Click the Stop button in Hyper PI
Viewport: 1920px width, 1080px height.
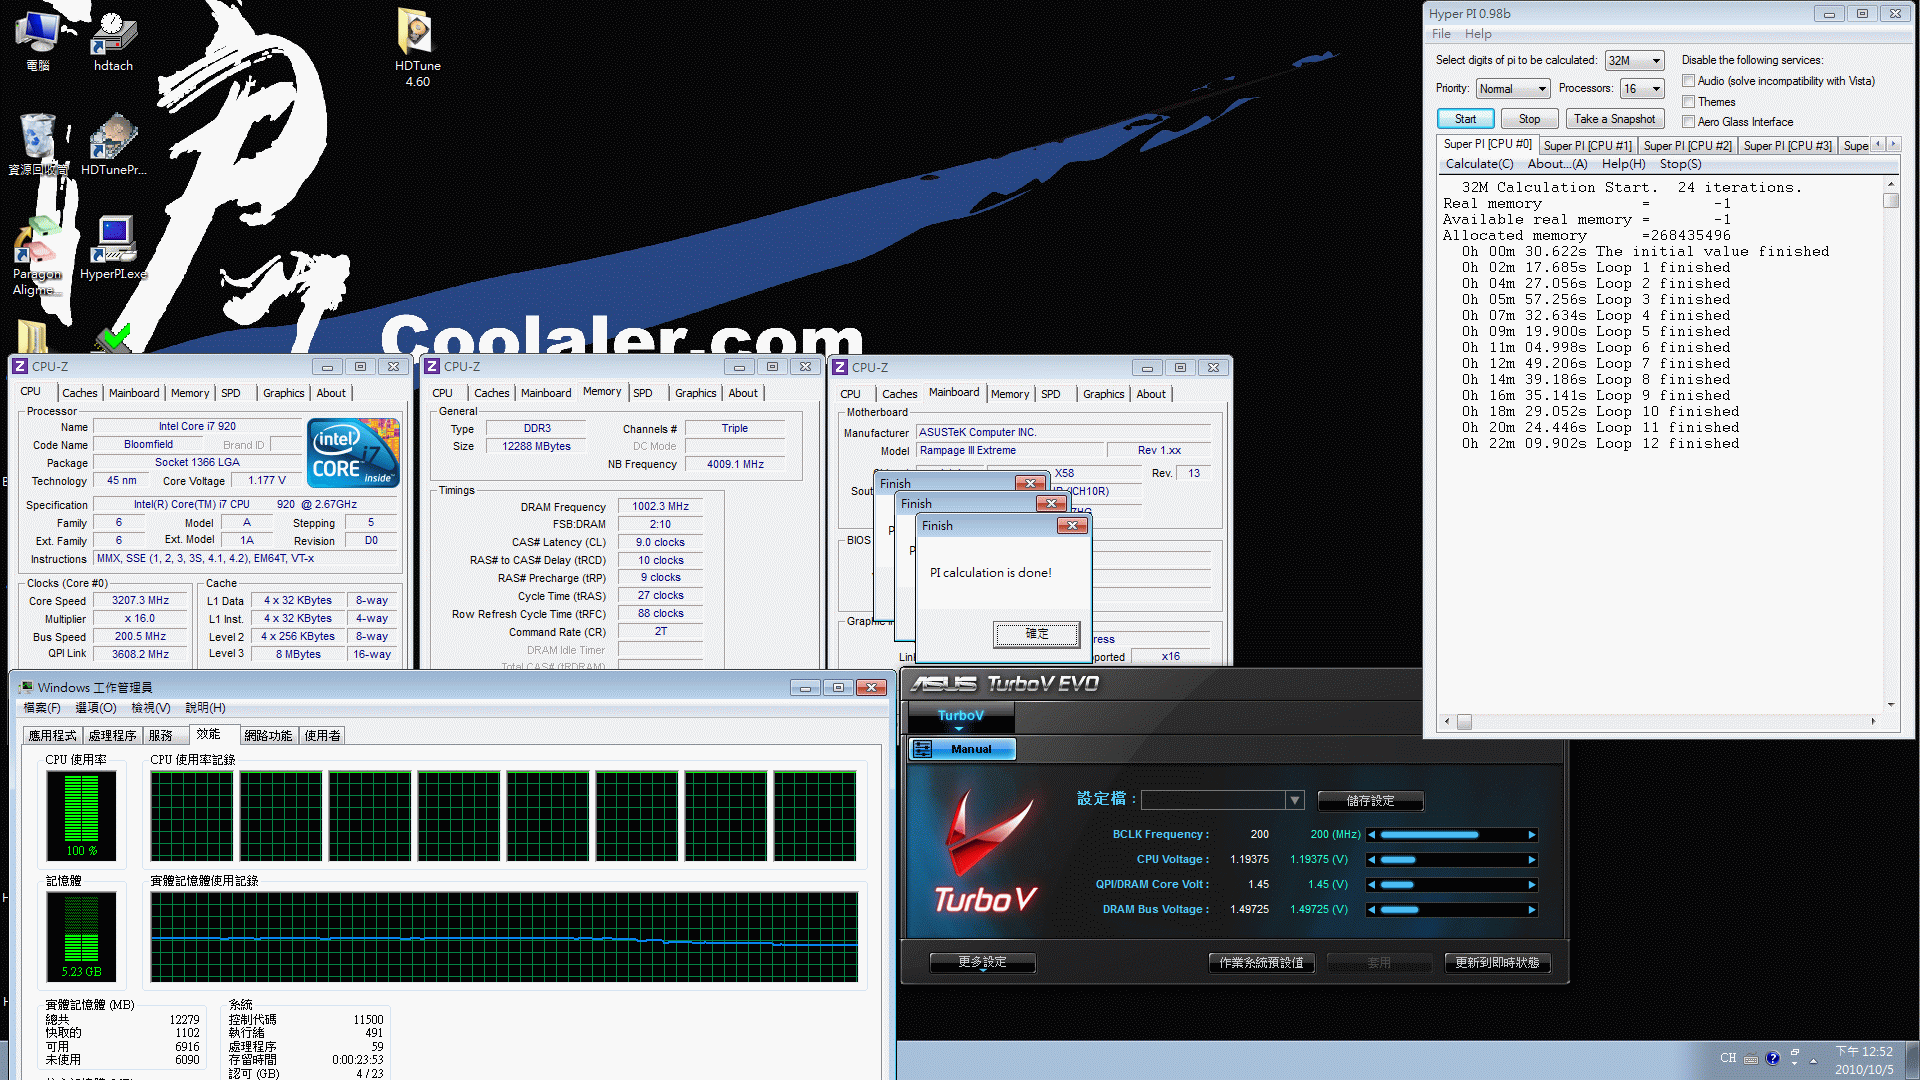pos(1529,119)
